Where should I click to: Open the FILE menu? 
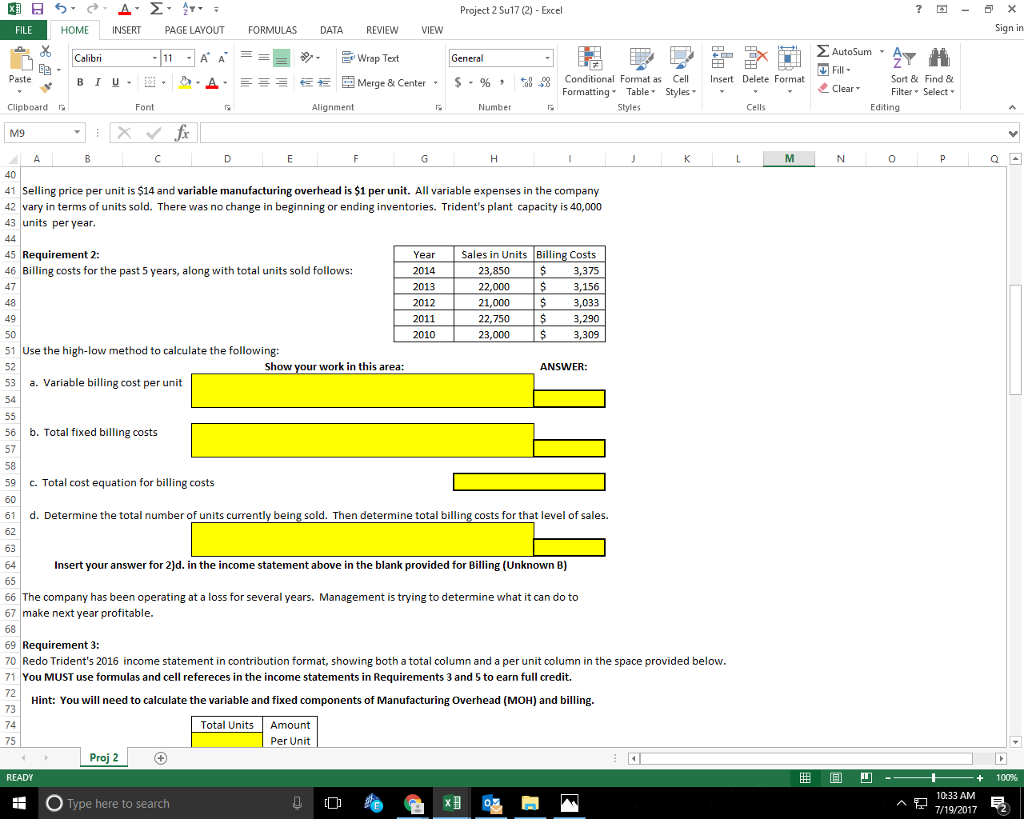pyautogui.click(x=26, y=30)
